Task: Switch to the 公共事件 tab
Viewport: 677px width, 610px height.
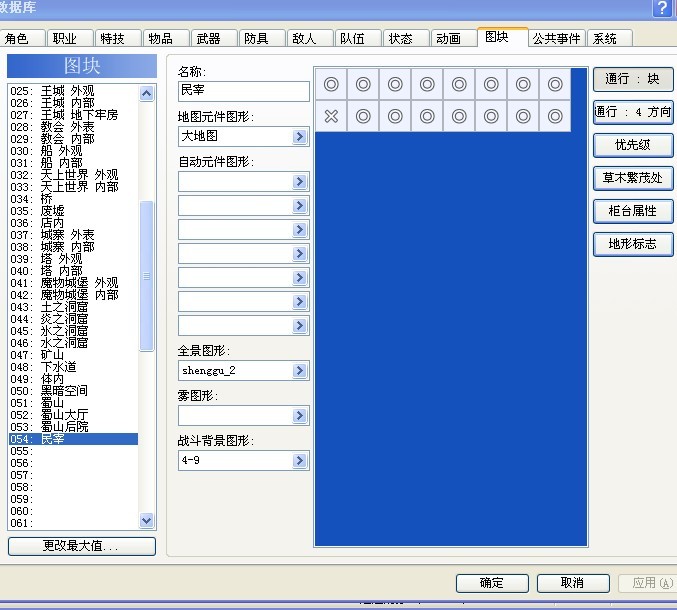Action: (x=557, y=38)
